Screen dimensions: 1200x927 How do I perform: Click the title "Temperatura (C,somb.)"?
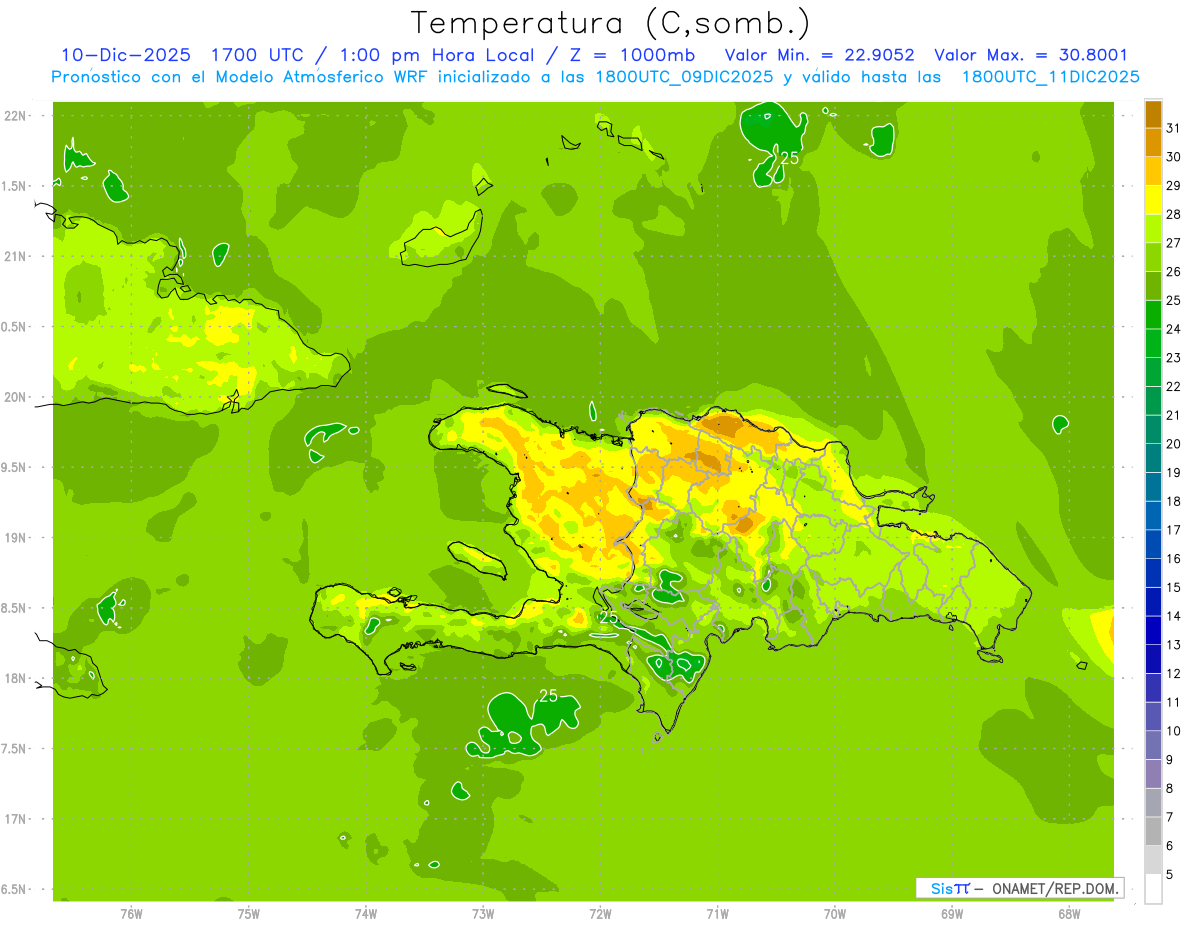610,22
